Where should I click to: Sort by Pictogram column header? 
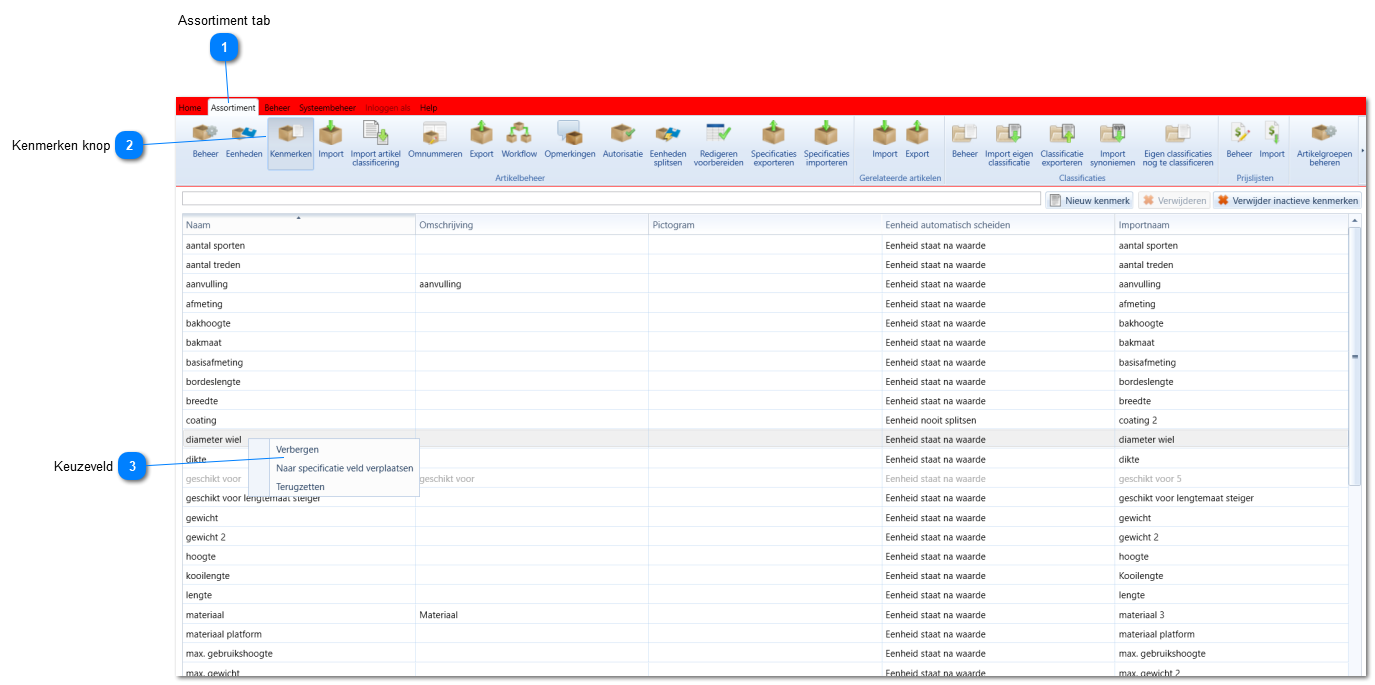click(765, 225)
